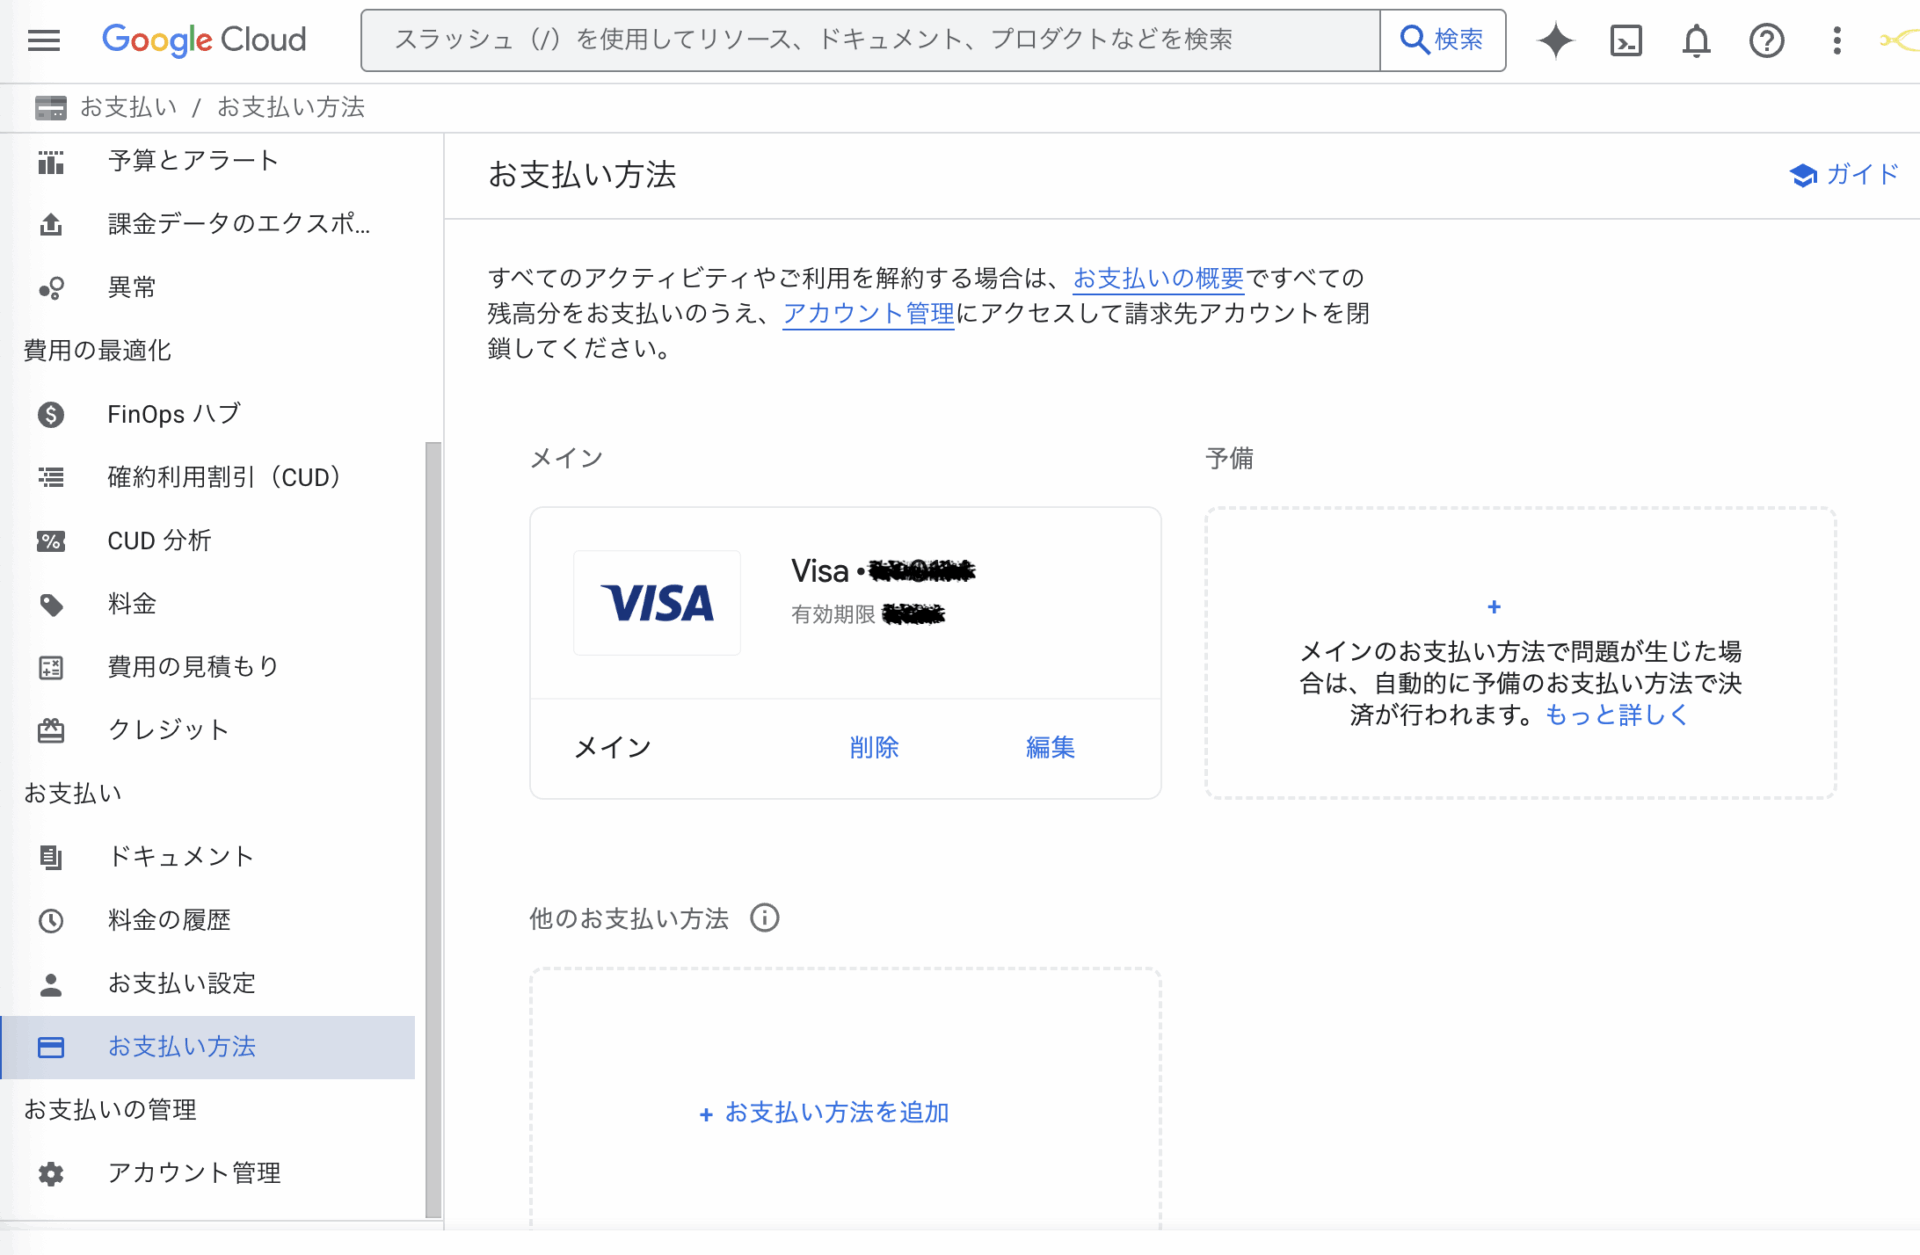Open アカウント管理 sidebar item
Image resolution: width=1920 pixels, height=1255 pixels.
pos(194,1173)
